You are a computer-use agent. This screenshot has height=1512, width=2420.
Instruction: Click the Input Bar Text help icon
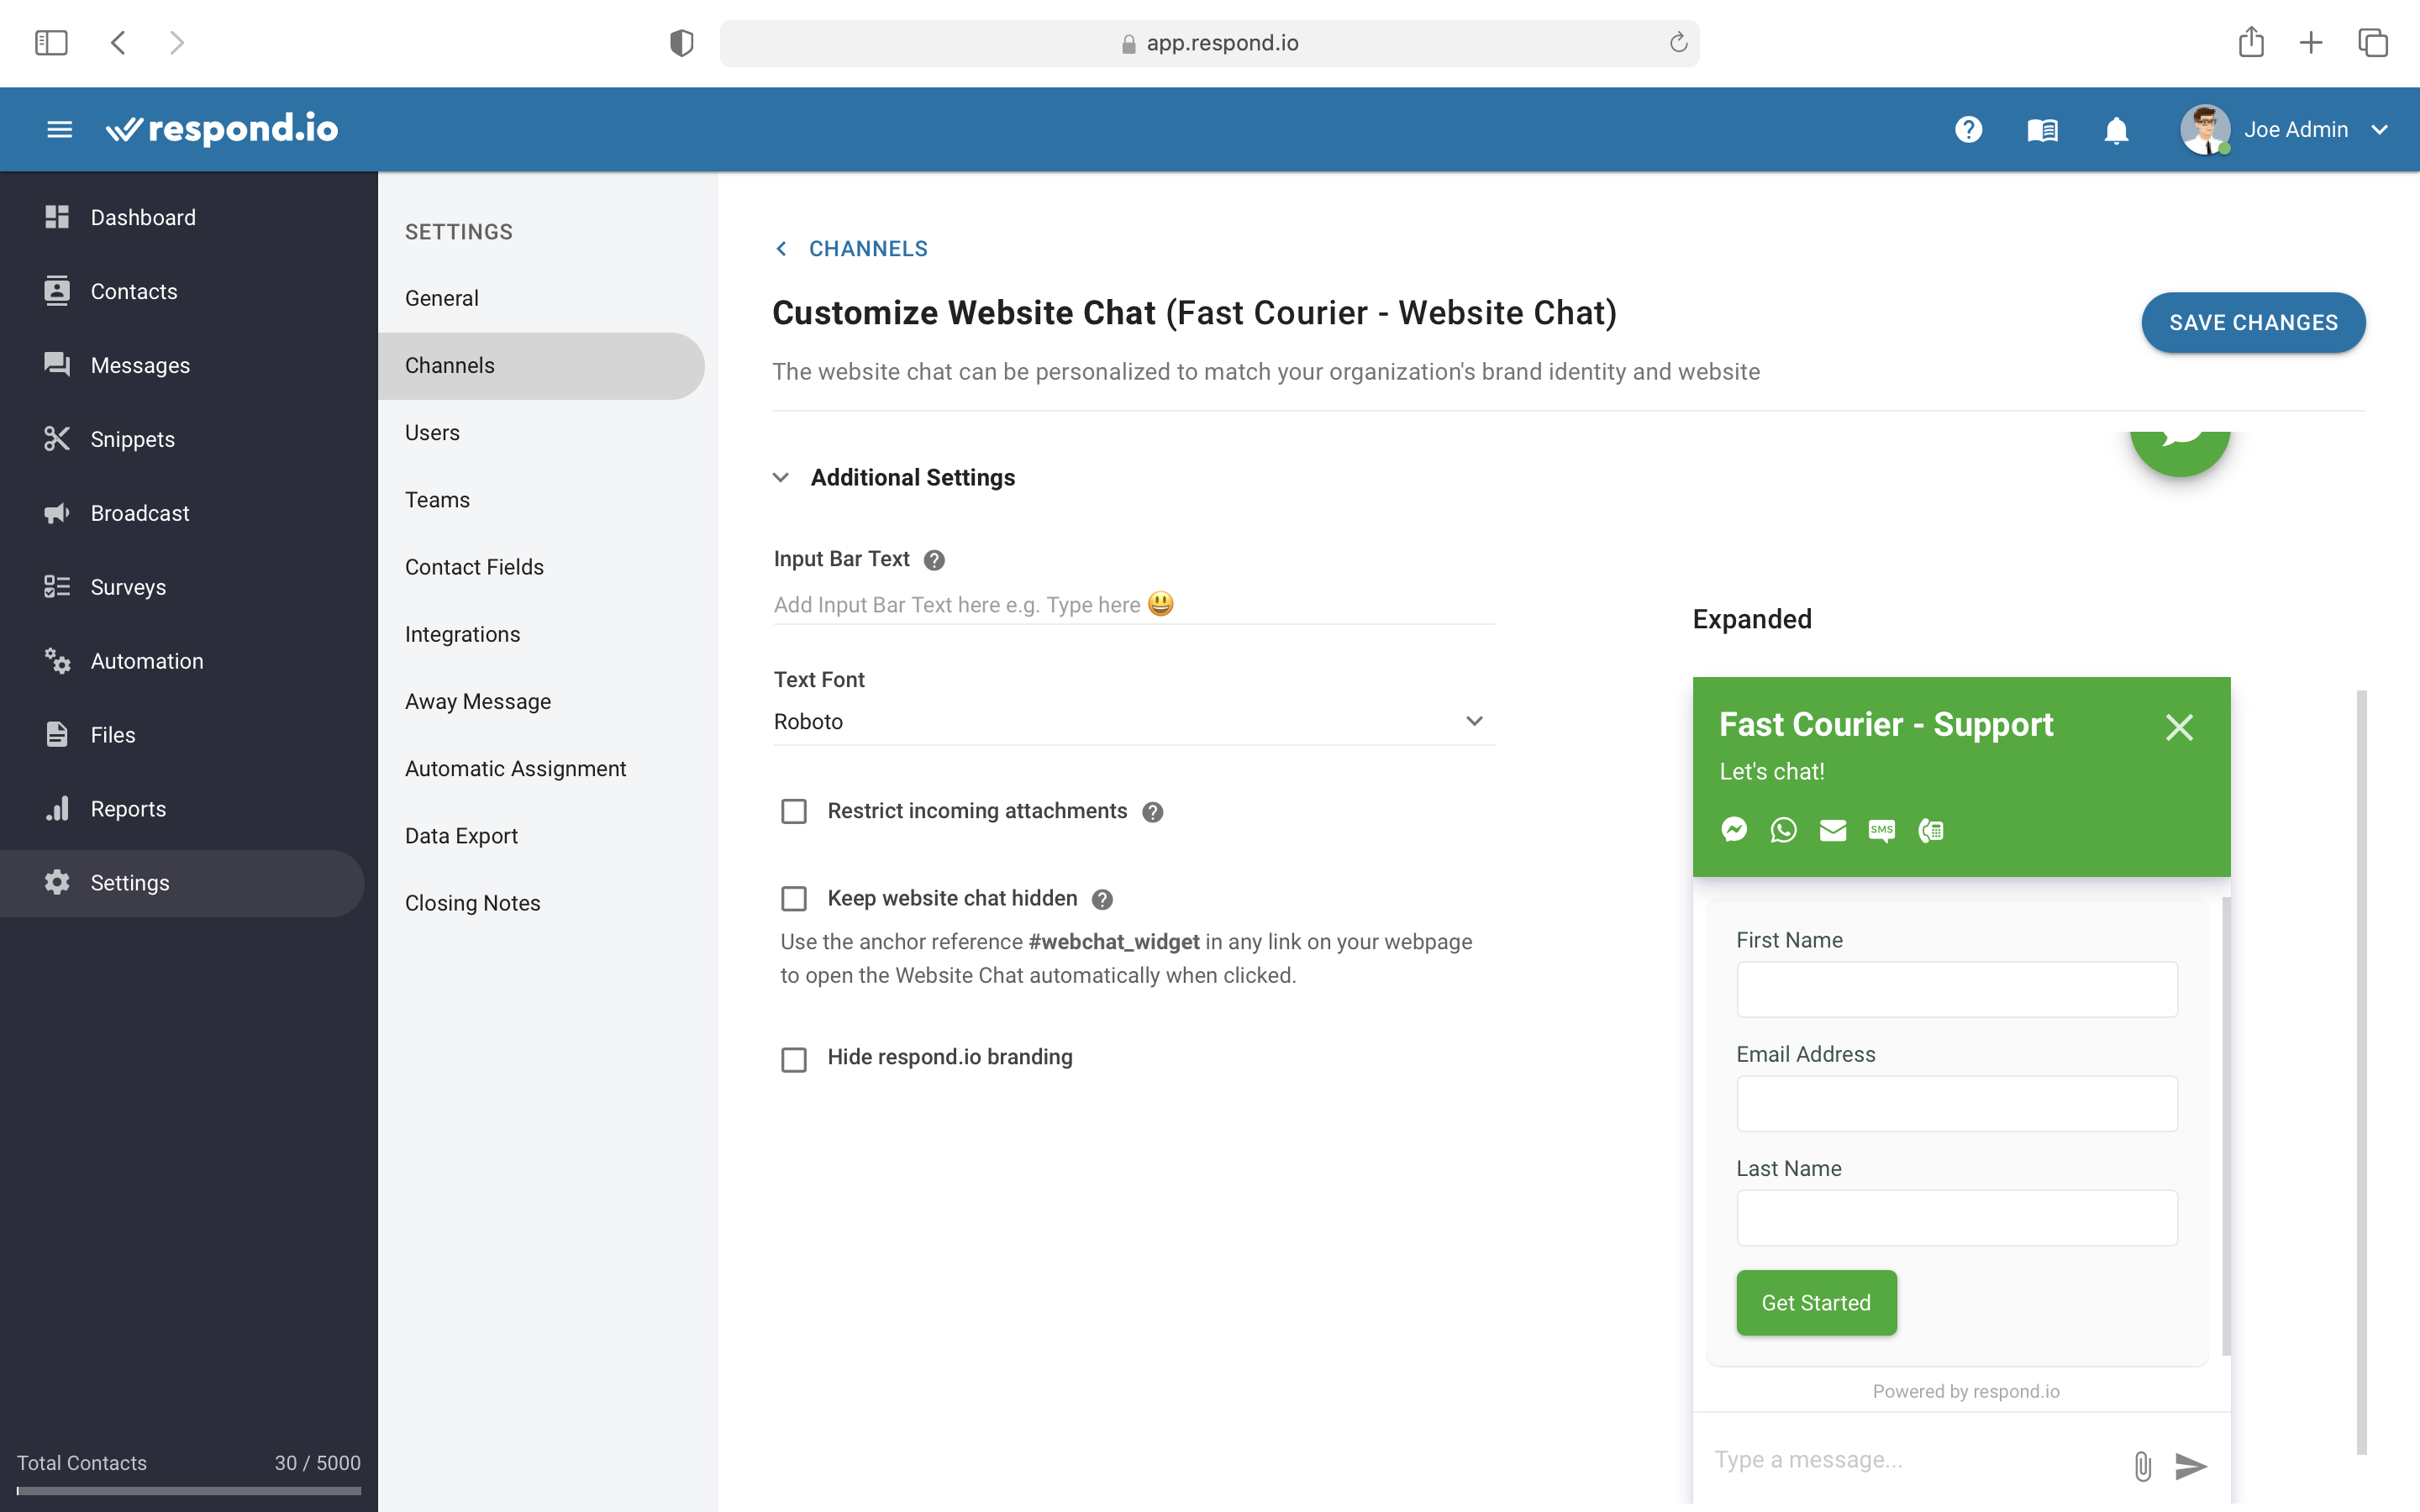click(x=934, y=560)
